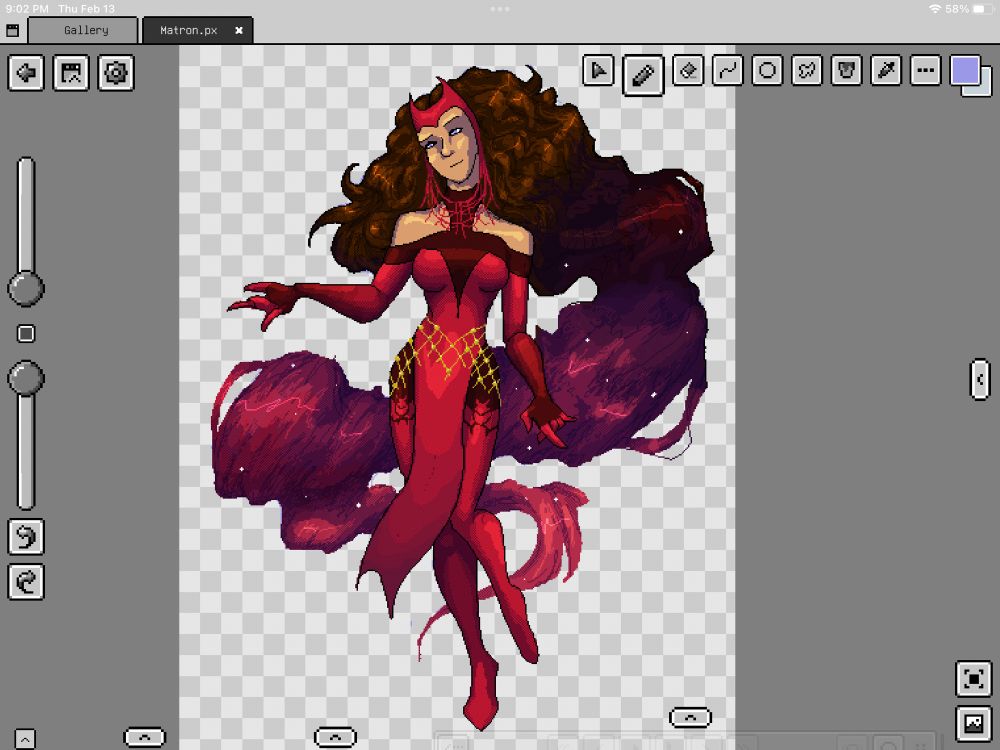The image size is (1000, 750).
Task: Select the Paint Bucket fill tool
Action: point(846,71)
